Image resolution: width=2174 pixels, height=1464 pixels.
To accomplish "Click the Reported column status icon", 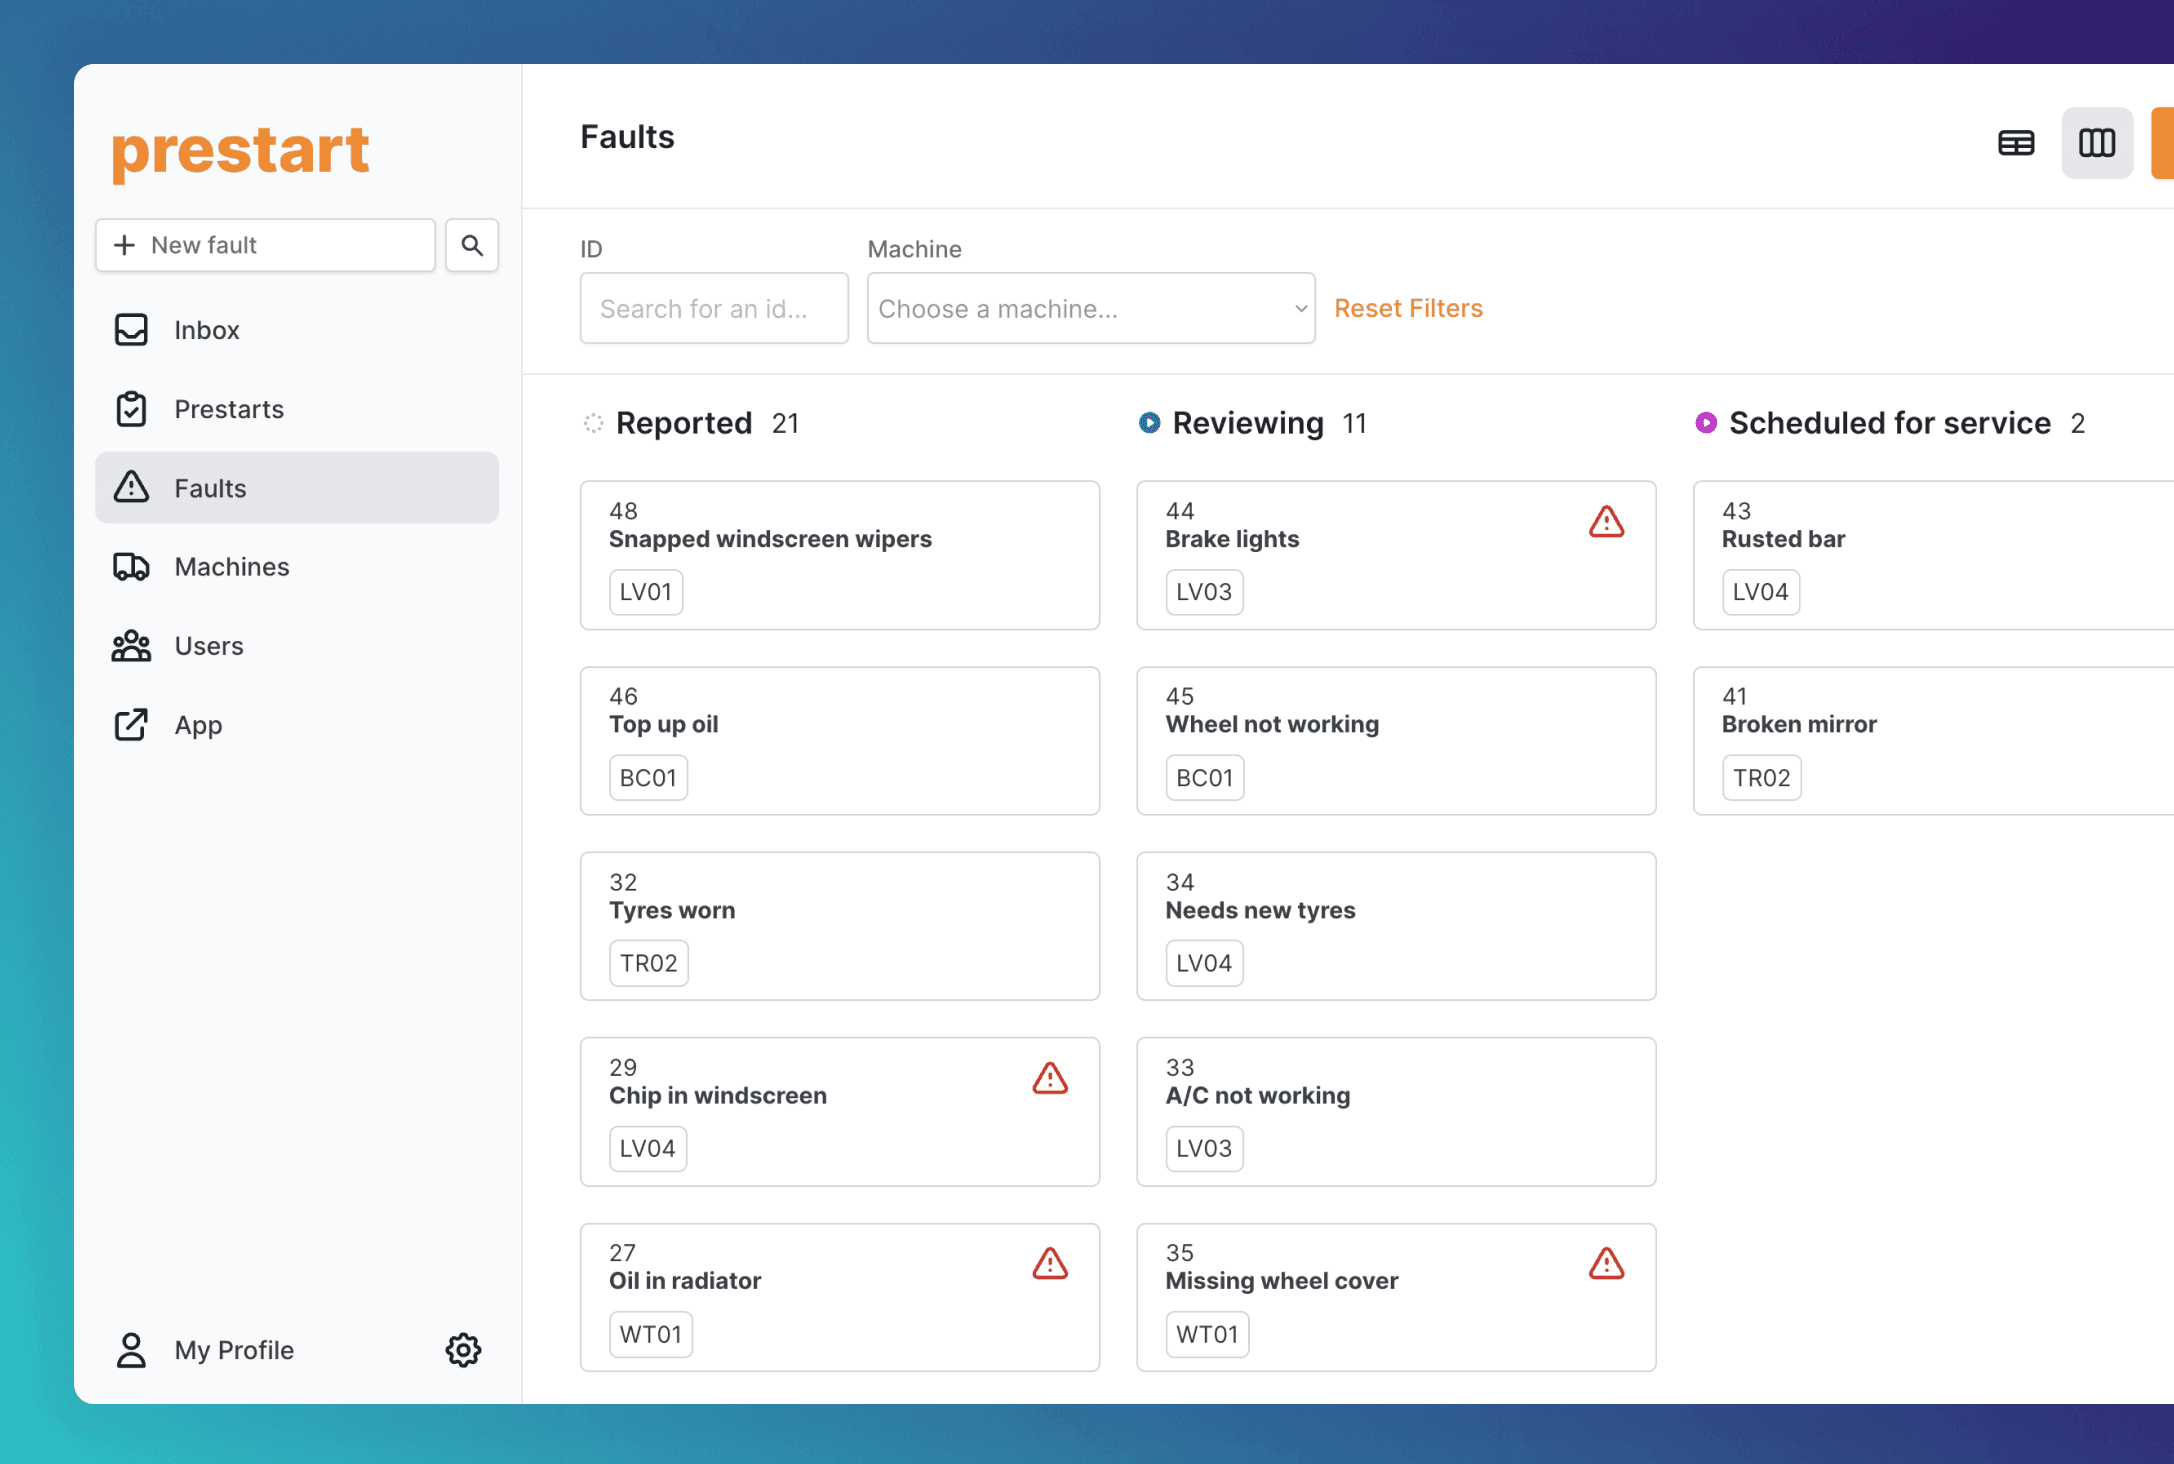I will pyautogui.click(x=593, y=423).
